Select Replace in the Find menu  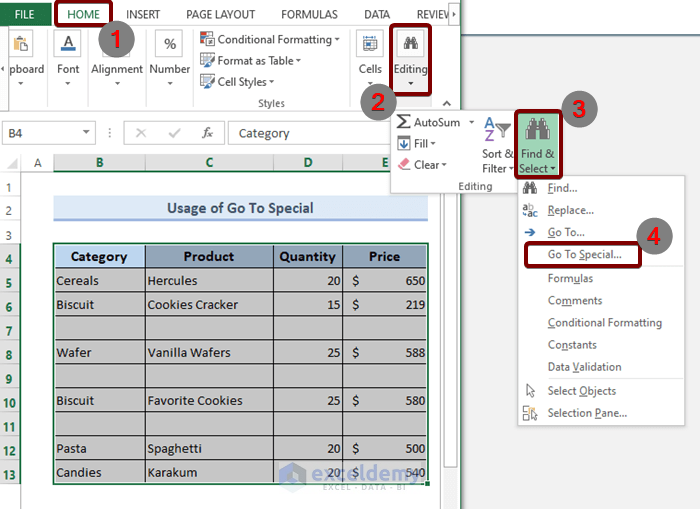(570, 210)
